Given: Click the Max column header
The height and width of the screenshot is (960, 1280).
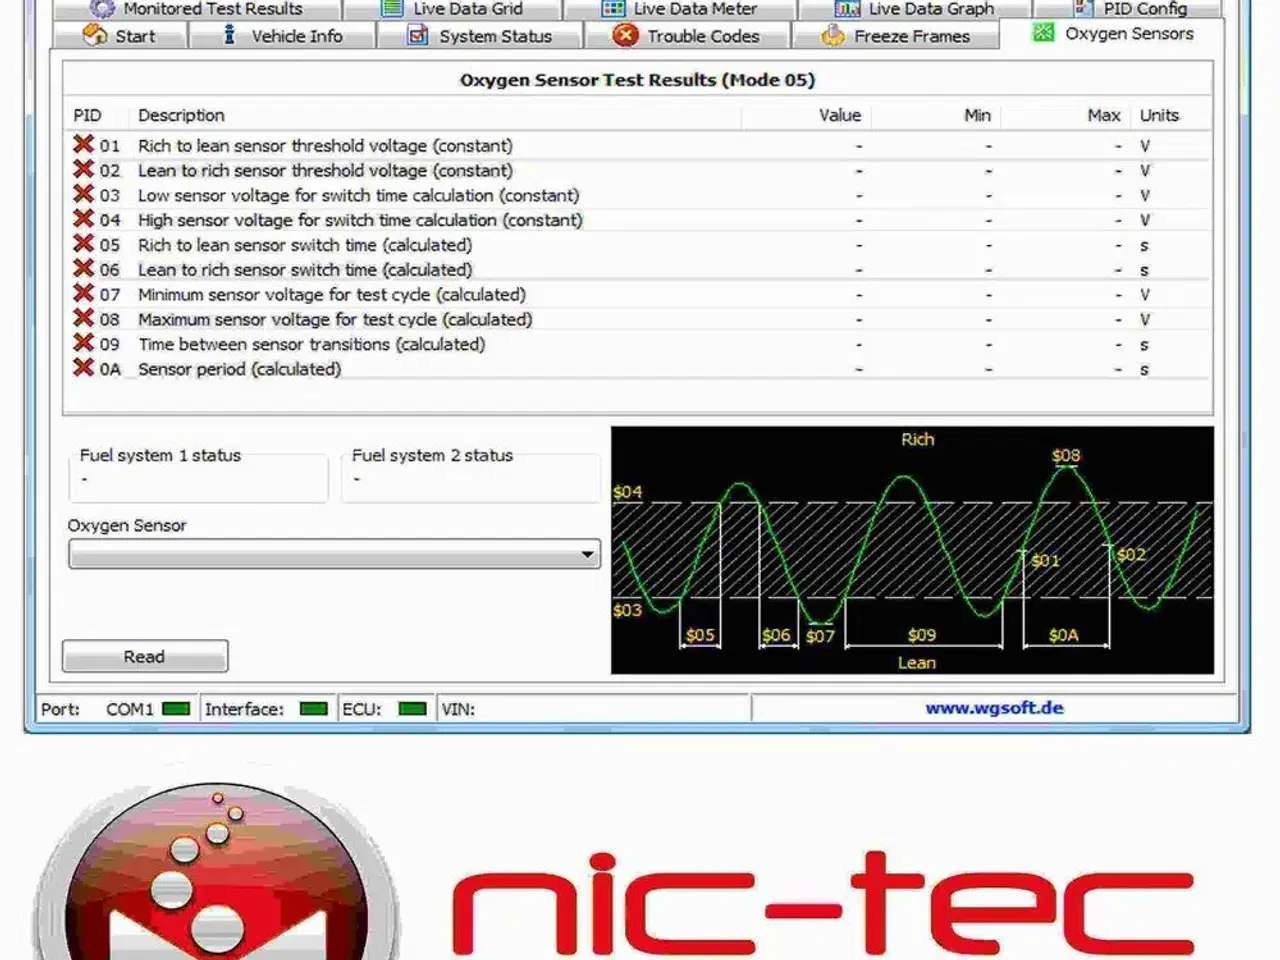Looking at the screenshot, I should click(1104, 115).
